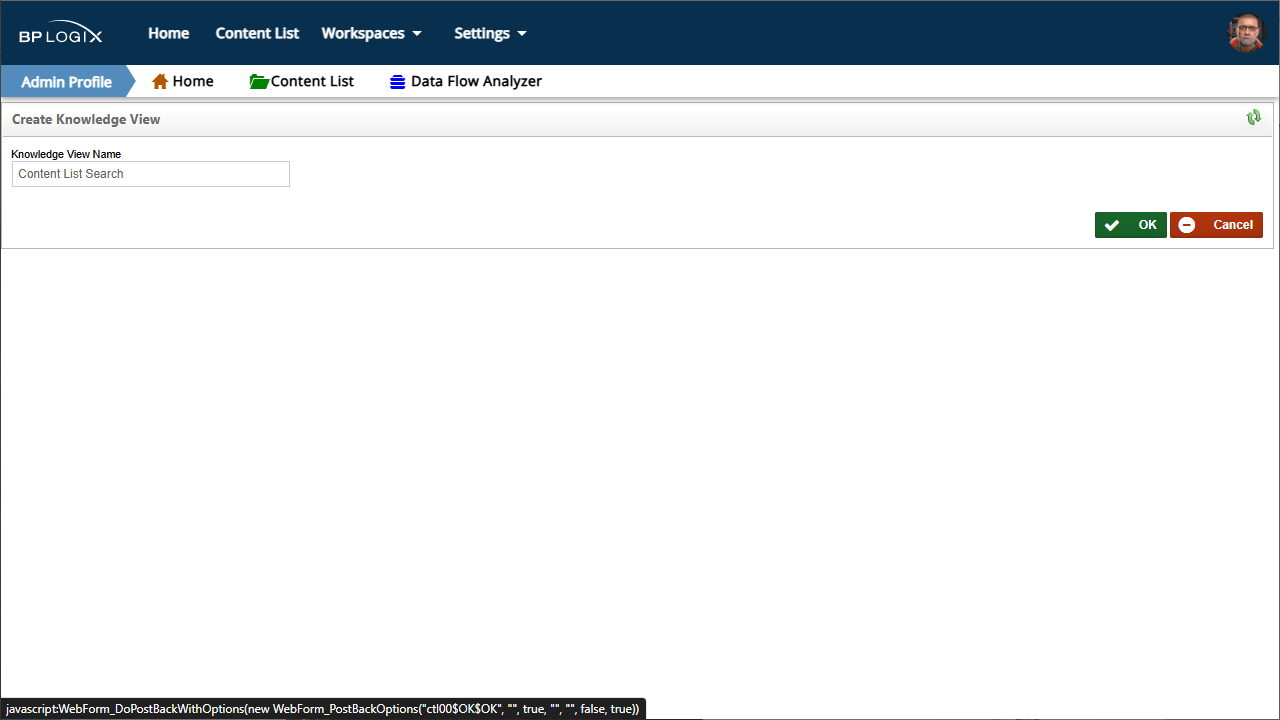The image size is (1280, 720).
Task: Click the Create Knowledge View heading
Action: pyautogui.click(x=86, y=119)
